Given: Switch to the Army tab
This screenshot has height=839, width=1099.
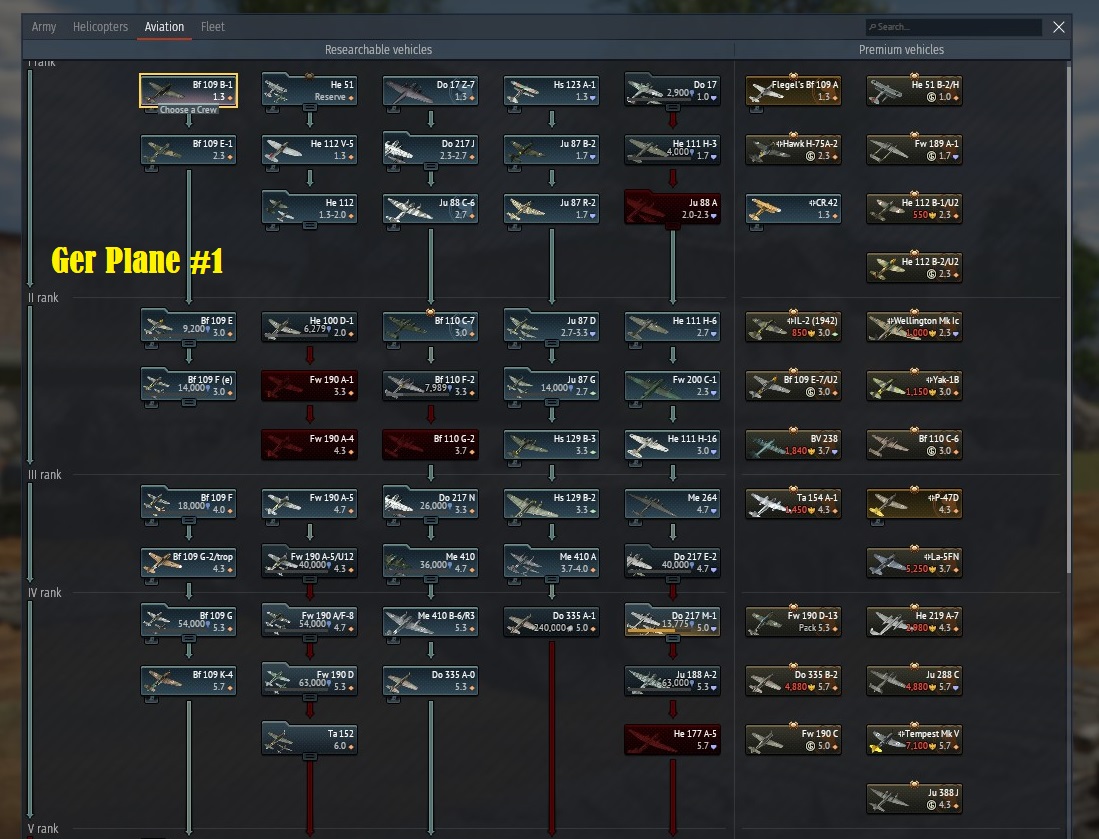Looking at the screenshot, I should [x=44, y=27].
